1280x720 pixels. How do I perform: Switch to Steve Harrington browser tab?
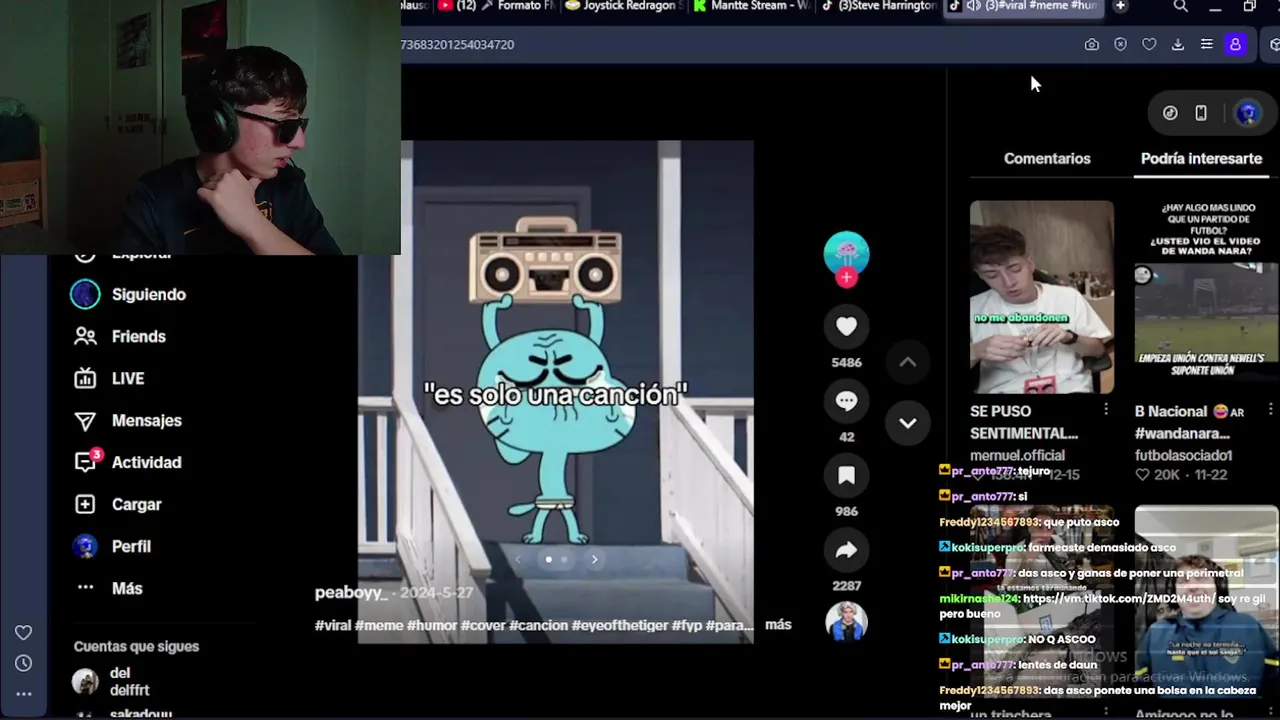(879, 6)
